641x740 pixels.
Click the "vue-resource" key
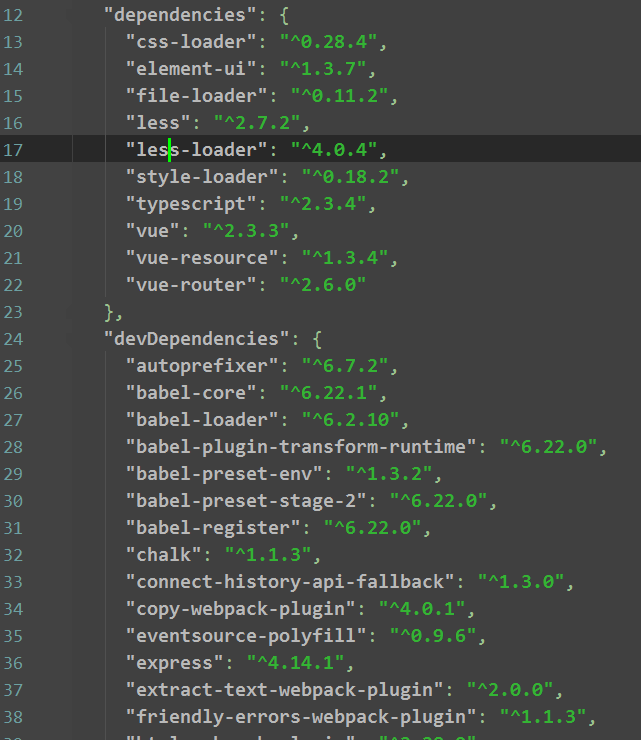point(202,258)
